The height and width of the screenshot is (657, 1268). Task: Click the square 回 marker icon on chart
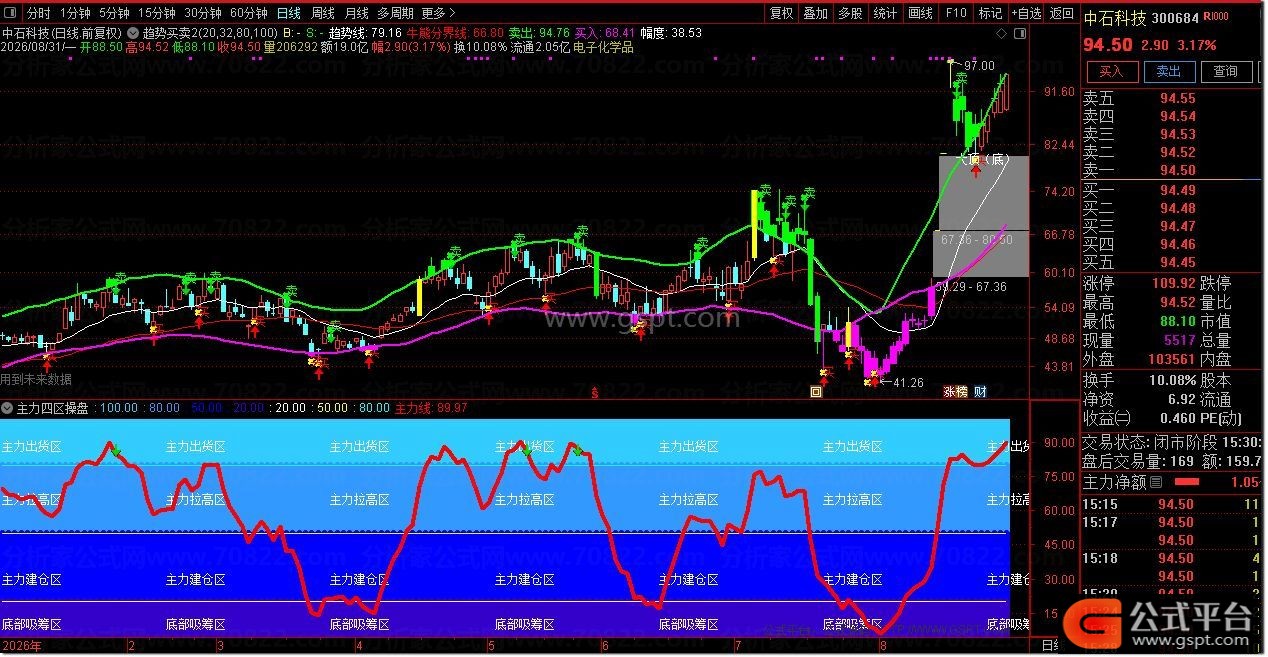pos(816,392)
